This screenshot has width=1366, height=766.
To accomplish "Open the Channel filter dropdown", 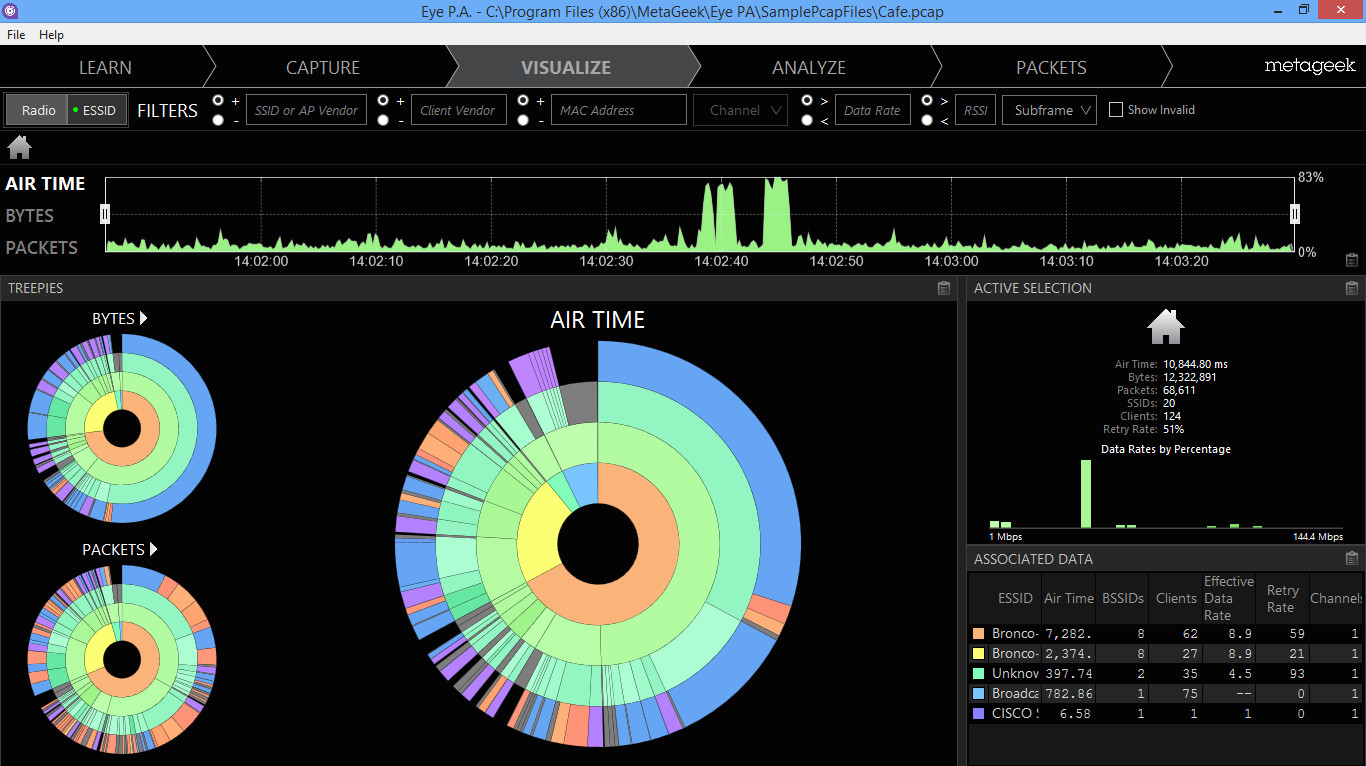I will point(740,110).
